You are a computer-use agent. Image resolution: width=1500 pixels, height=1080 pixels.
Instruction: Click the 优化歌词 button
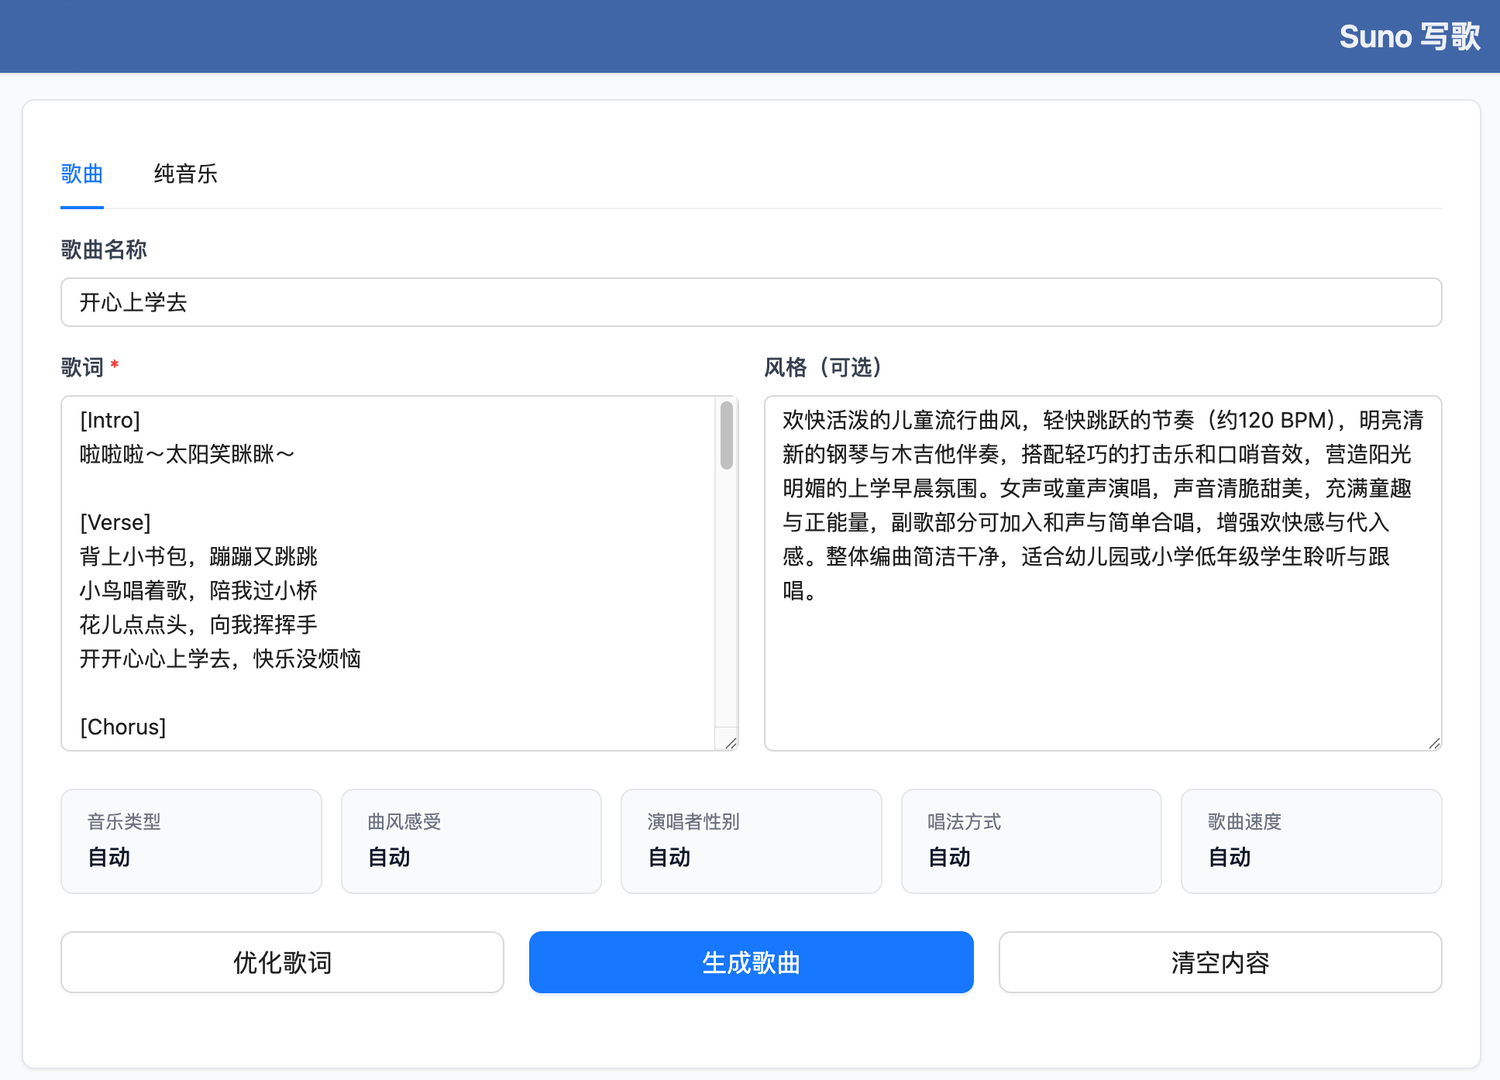point(281,962)
